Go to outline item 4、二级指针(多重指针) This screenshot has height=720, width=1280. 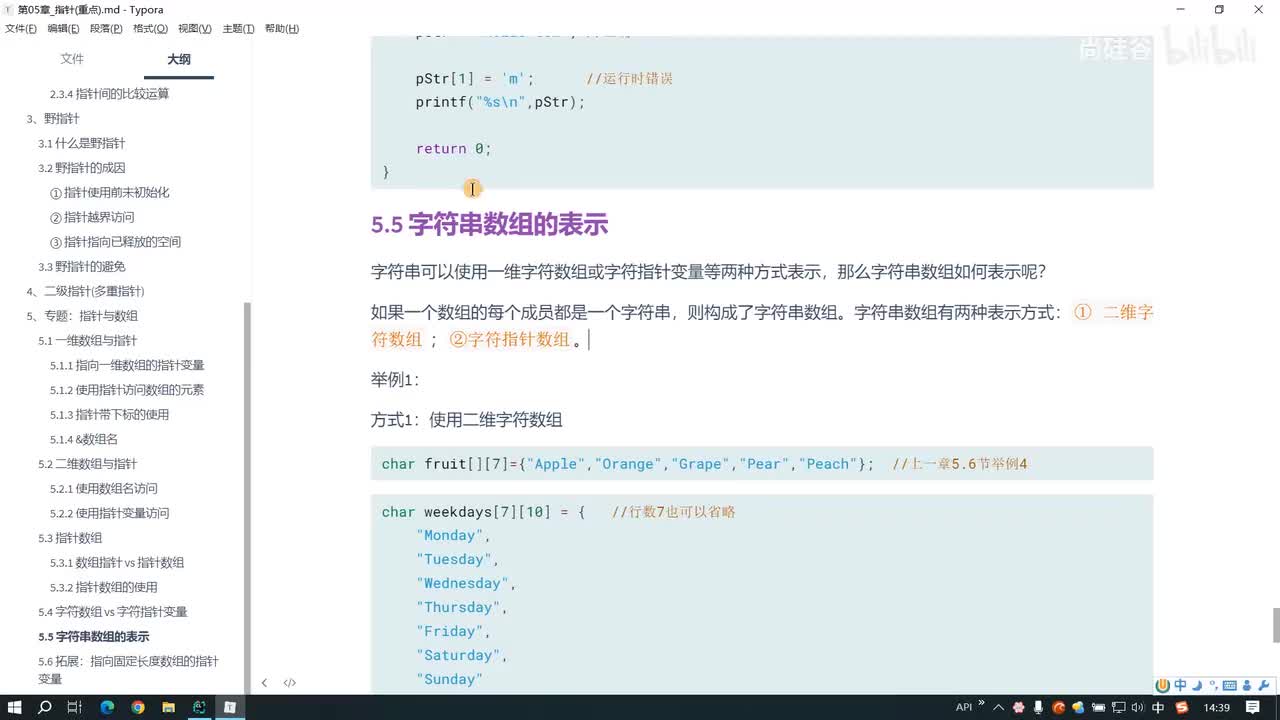click(x=85, y=291)
